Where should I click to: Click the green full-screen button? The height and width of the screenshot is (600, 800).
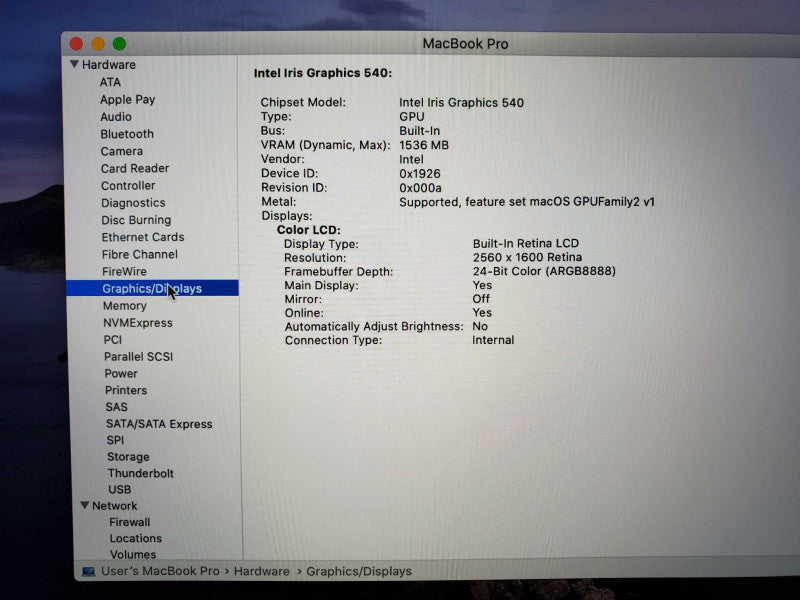click(x=119, y=44)
